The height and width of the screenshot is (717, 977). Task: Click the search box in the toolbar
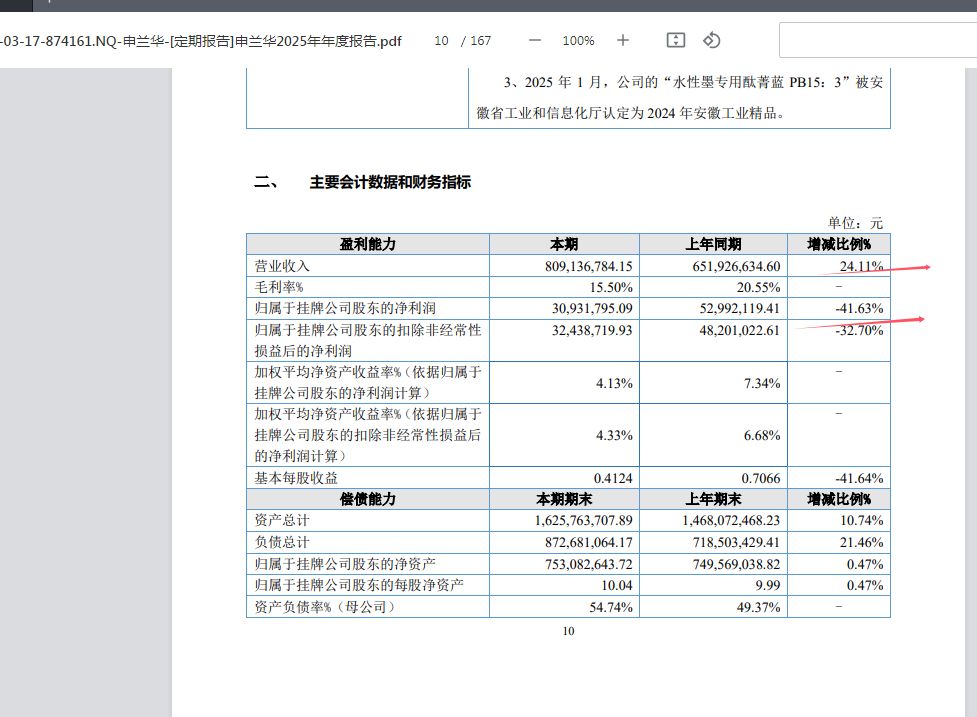tap(877, 40)
